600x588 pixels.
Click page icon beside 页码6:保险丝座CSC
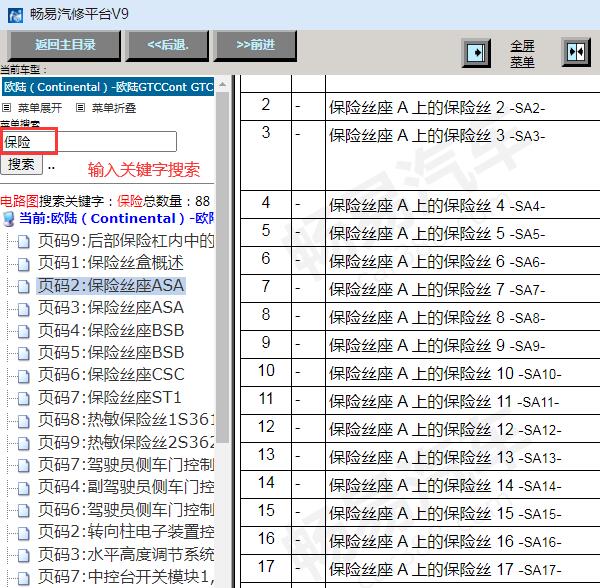(x=24, y=376)
